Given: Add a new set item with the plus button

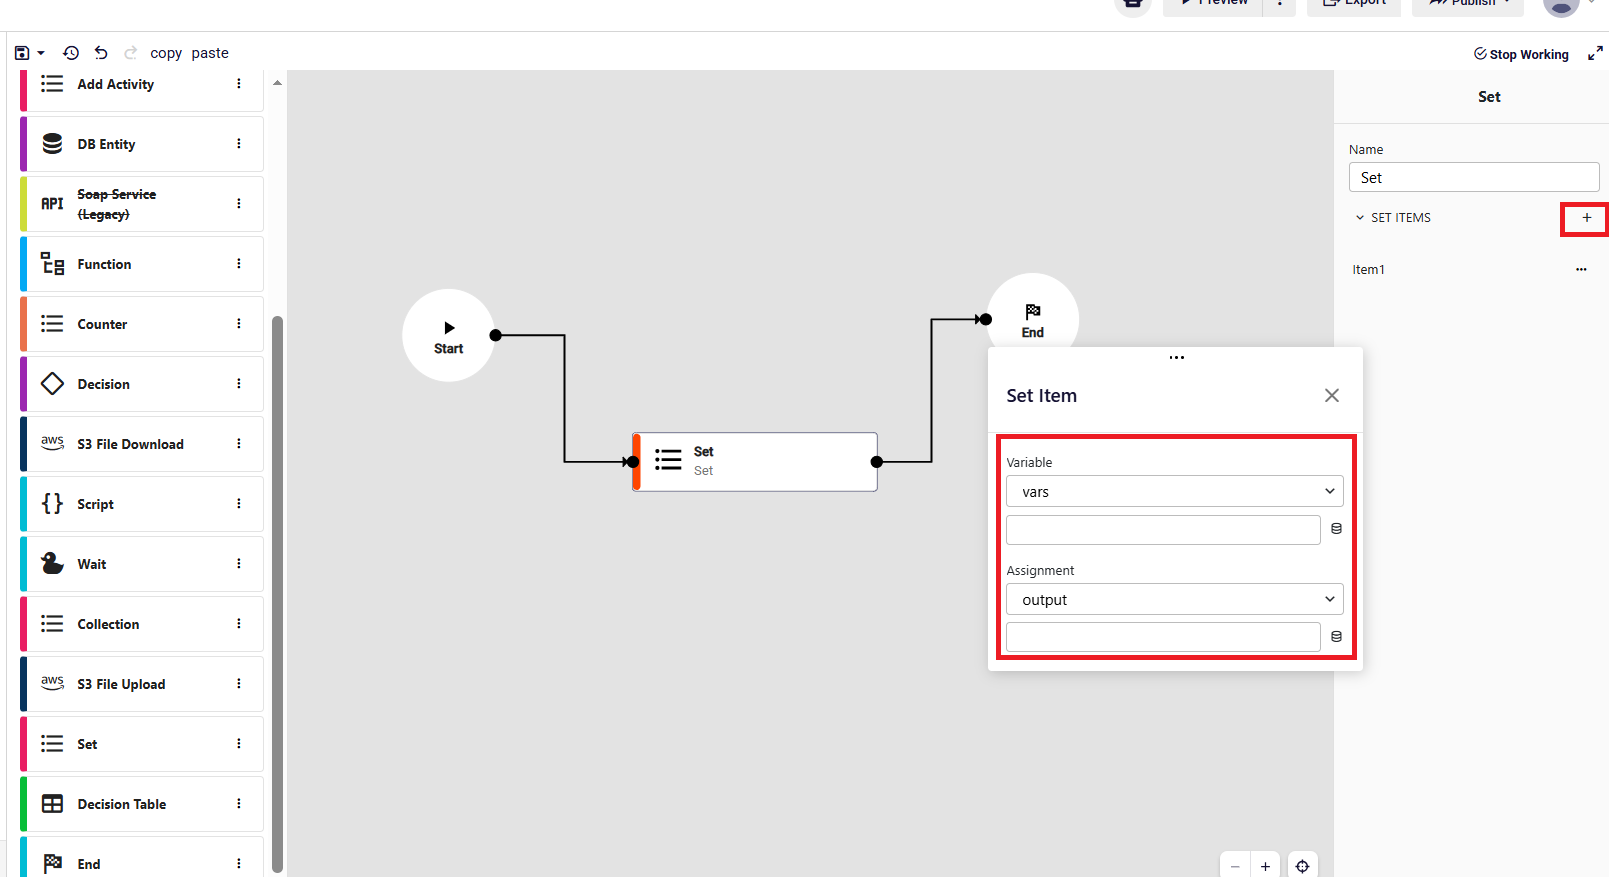Looking at the screenshot, I should (1586, 218).
